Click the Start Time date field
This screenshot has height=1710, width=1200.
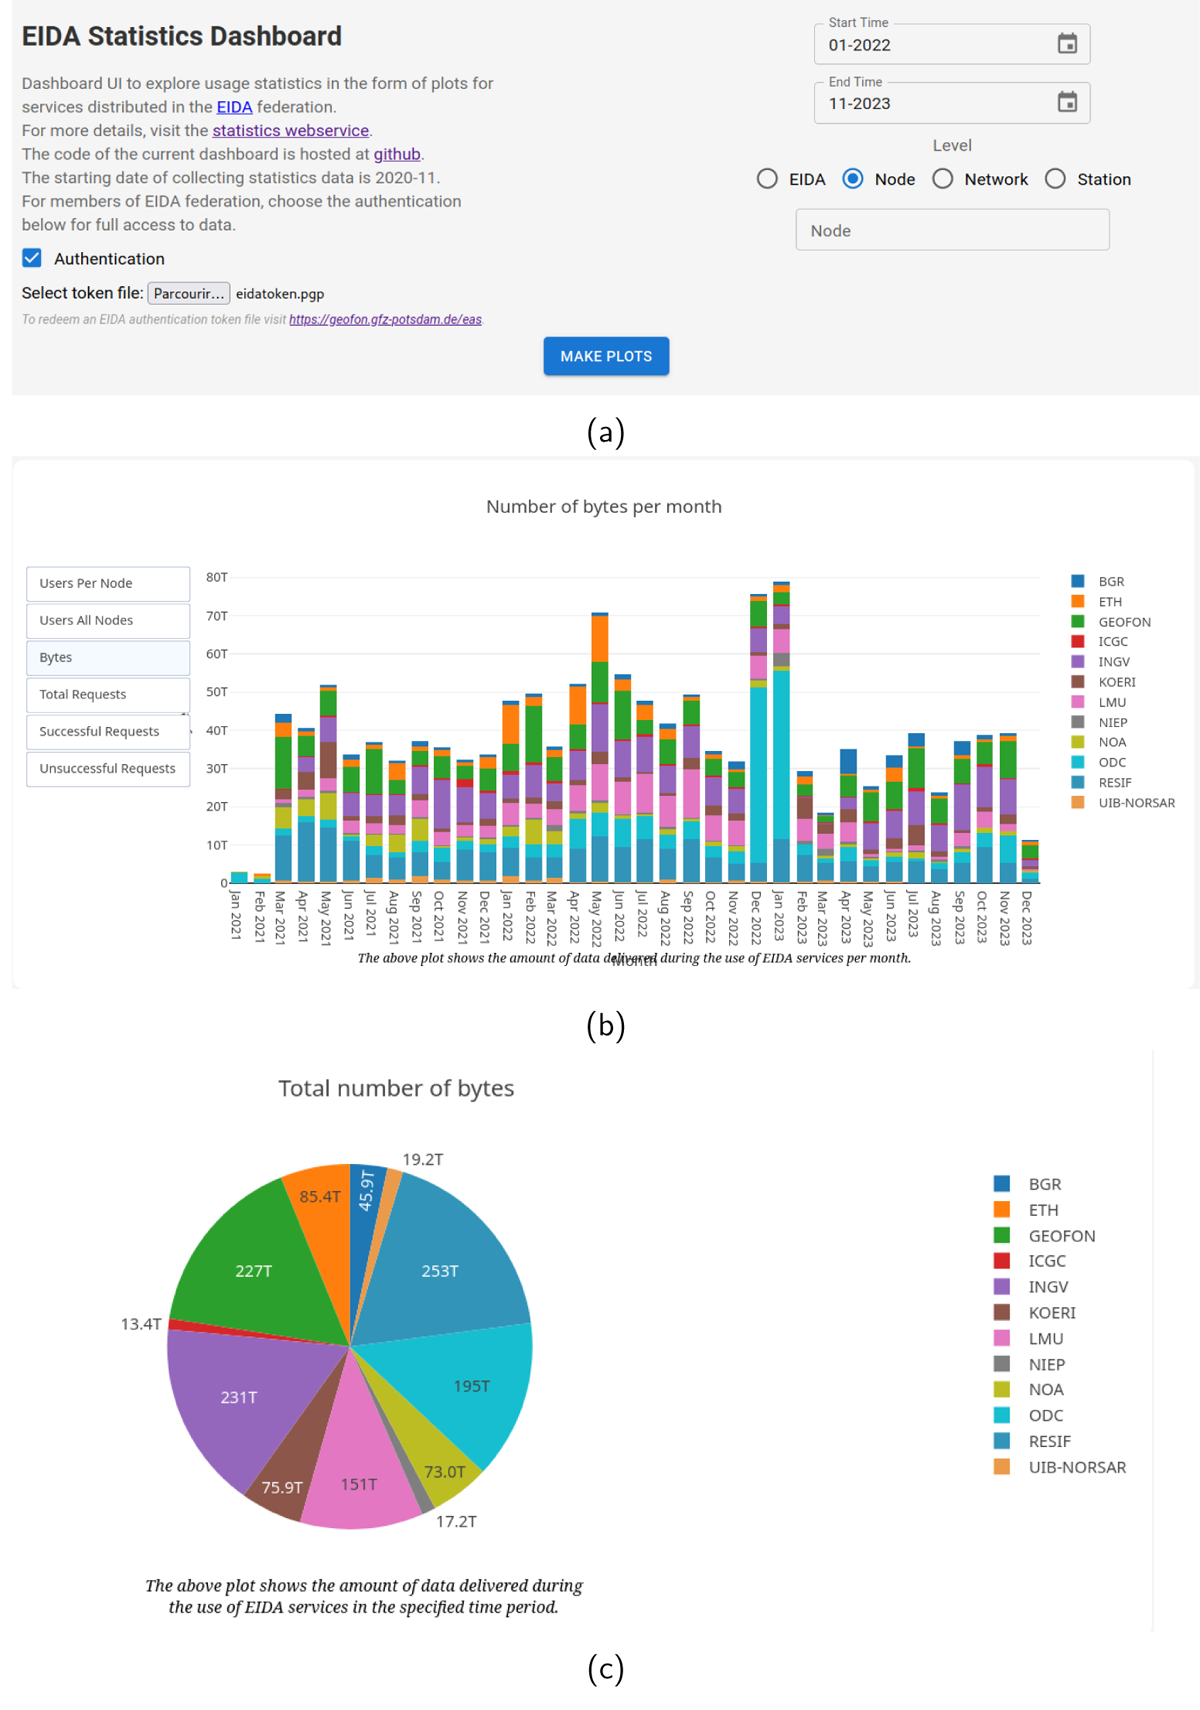point(952,44)
